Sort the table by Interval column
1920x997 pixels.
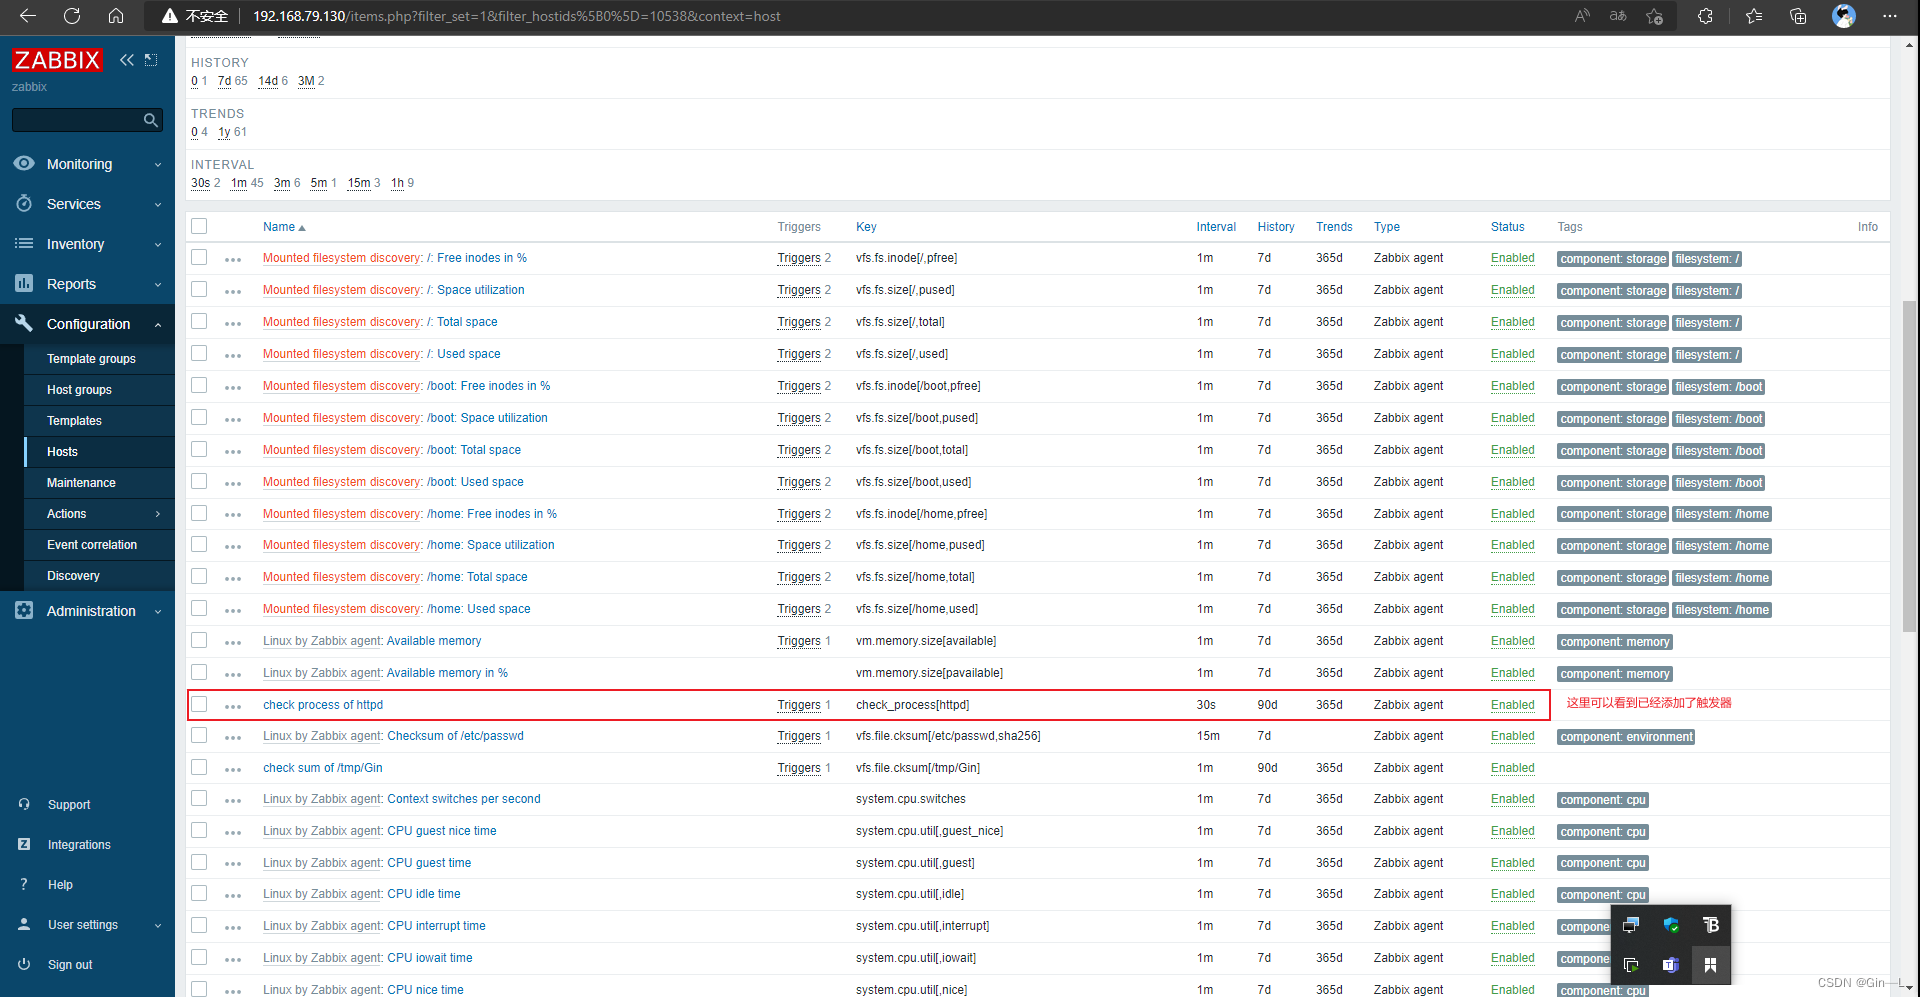(1216, 227)
